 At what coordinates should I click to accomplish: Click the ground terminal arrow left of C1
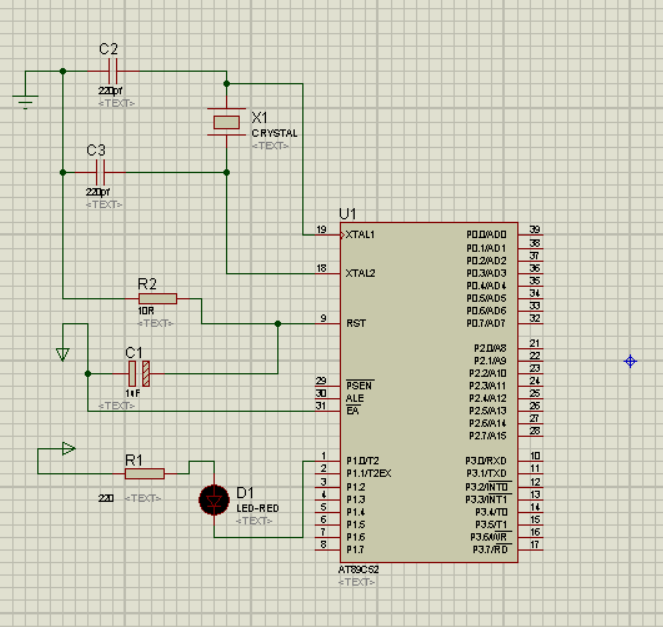63,354
